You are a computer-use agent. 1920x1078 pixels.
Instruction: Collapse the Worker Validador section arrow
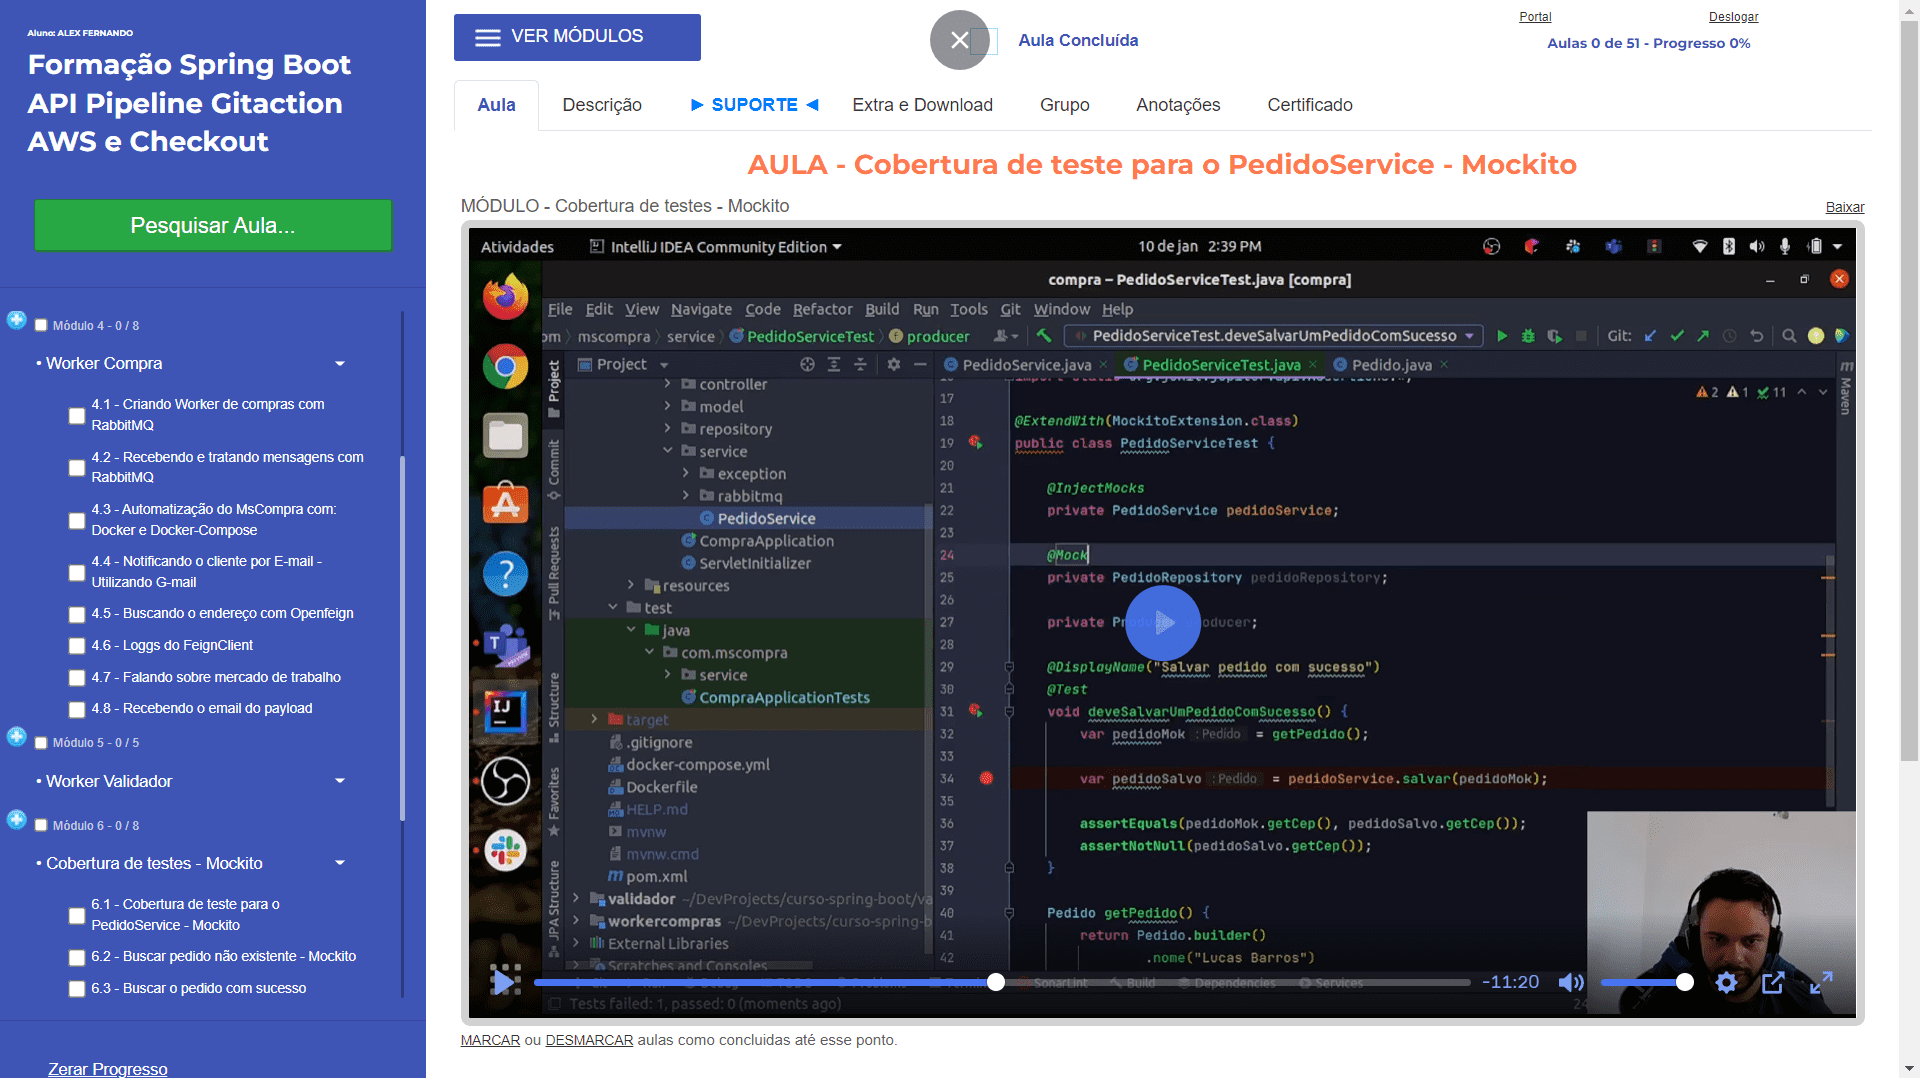click(340, 781)
